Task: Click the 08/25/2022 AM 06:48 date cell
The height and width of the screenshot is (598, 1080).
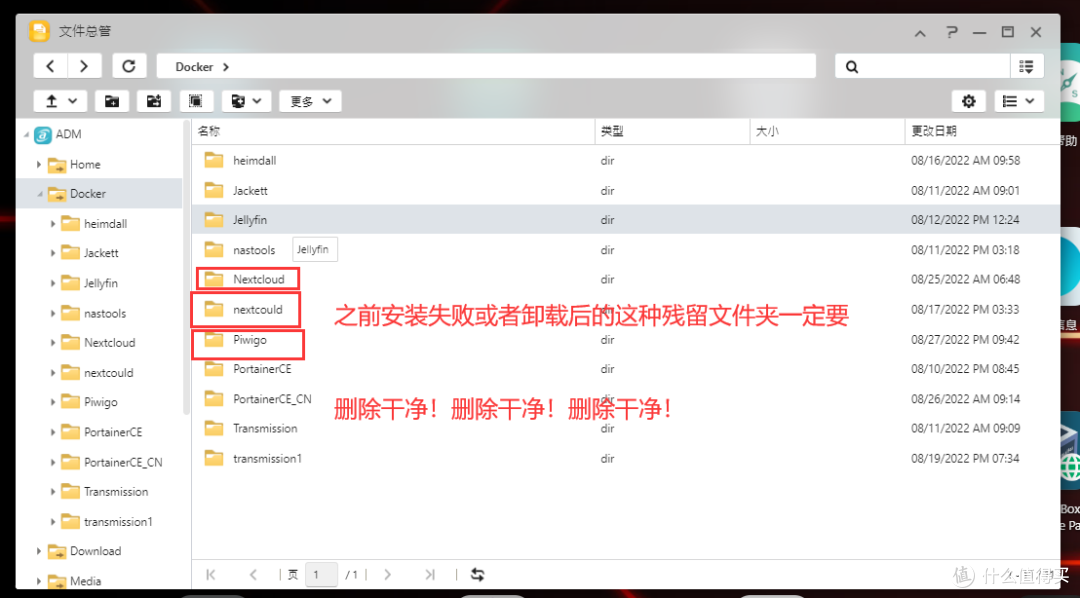Action: 966,279
